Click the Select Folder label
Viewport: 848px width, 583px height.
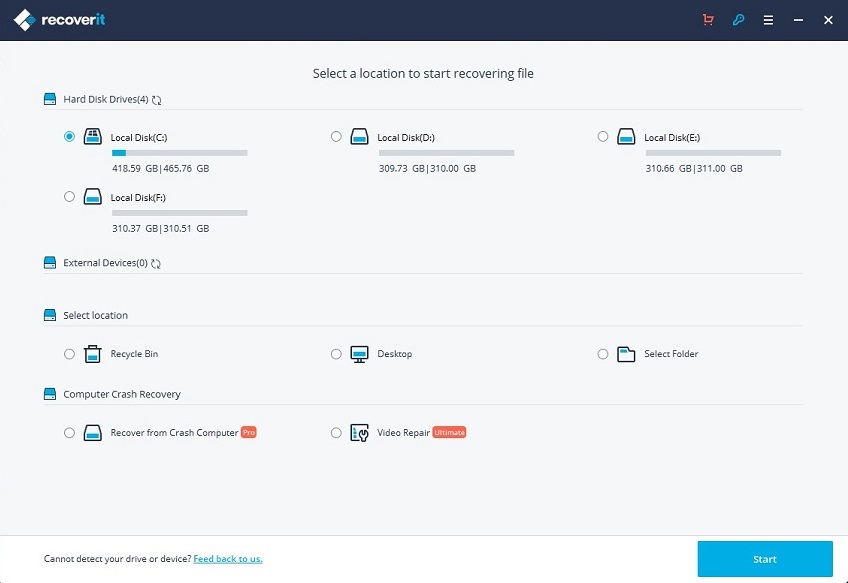tap(671, 354)
